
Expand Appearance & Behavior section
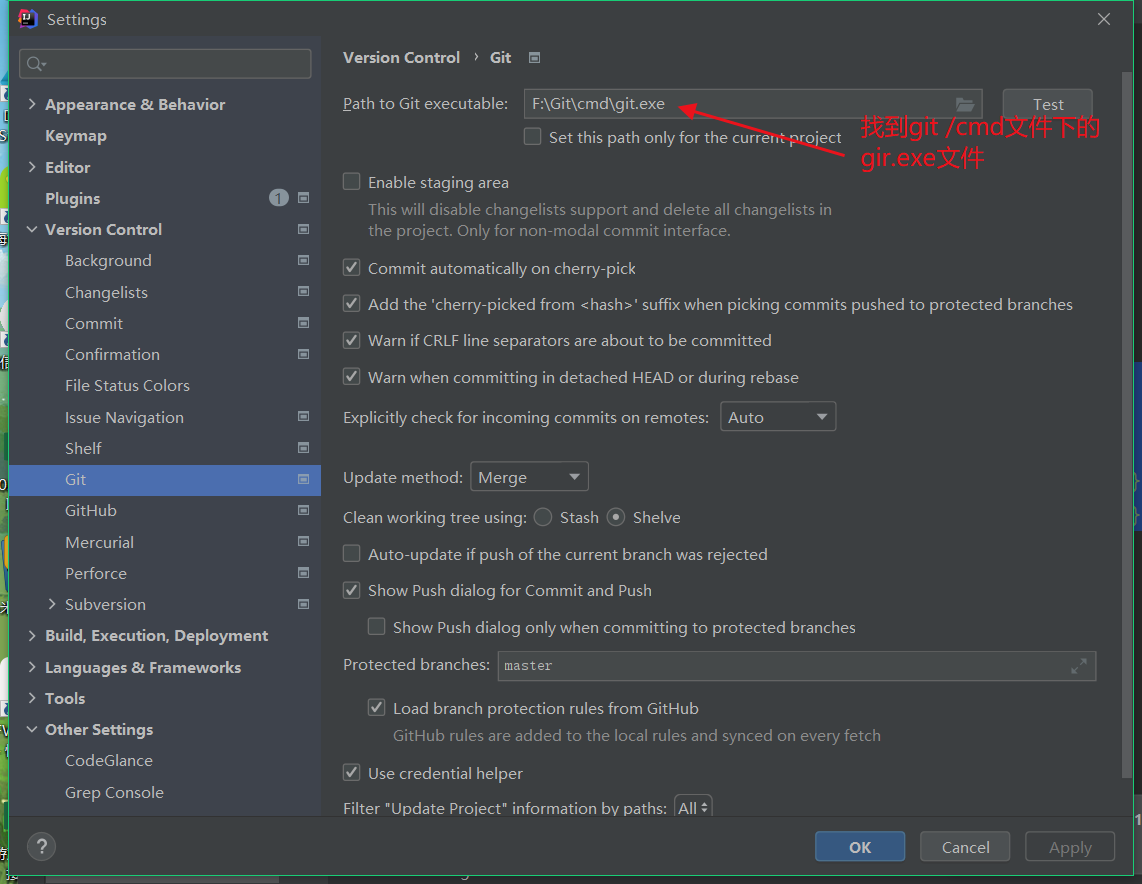(32, 104)
